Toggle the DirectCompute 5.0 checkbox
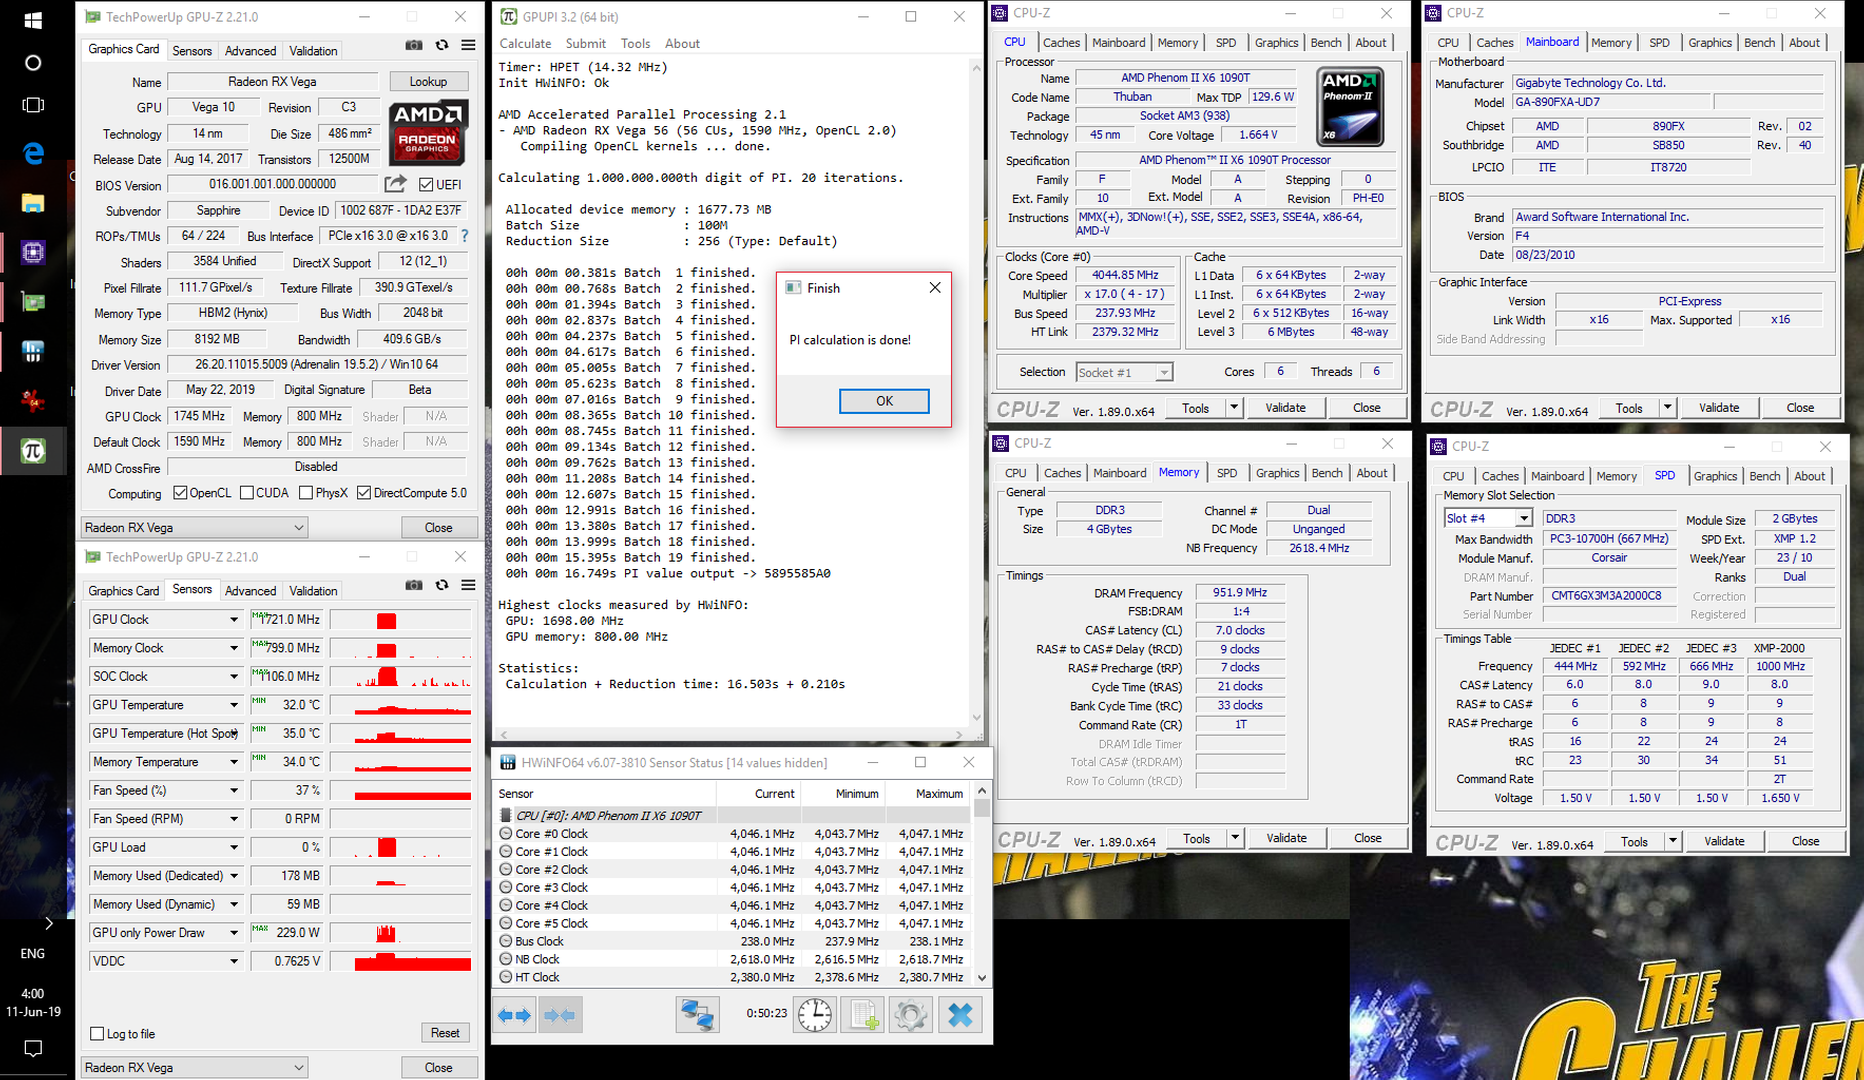1864x1080 pixels. click(x=364, y=493)
